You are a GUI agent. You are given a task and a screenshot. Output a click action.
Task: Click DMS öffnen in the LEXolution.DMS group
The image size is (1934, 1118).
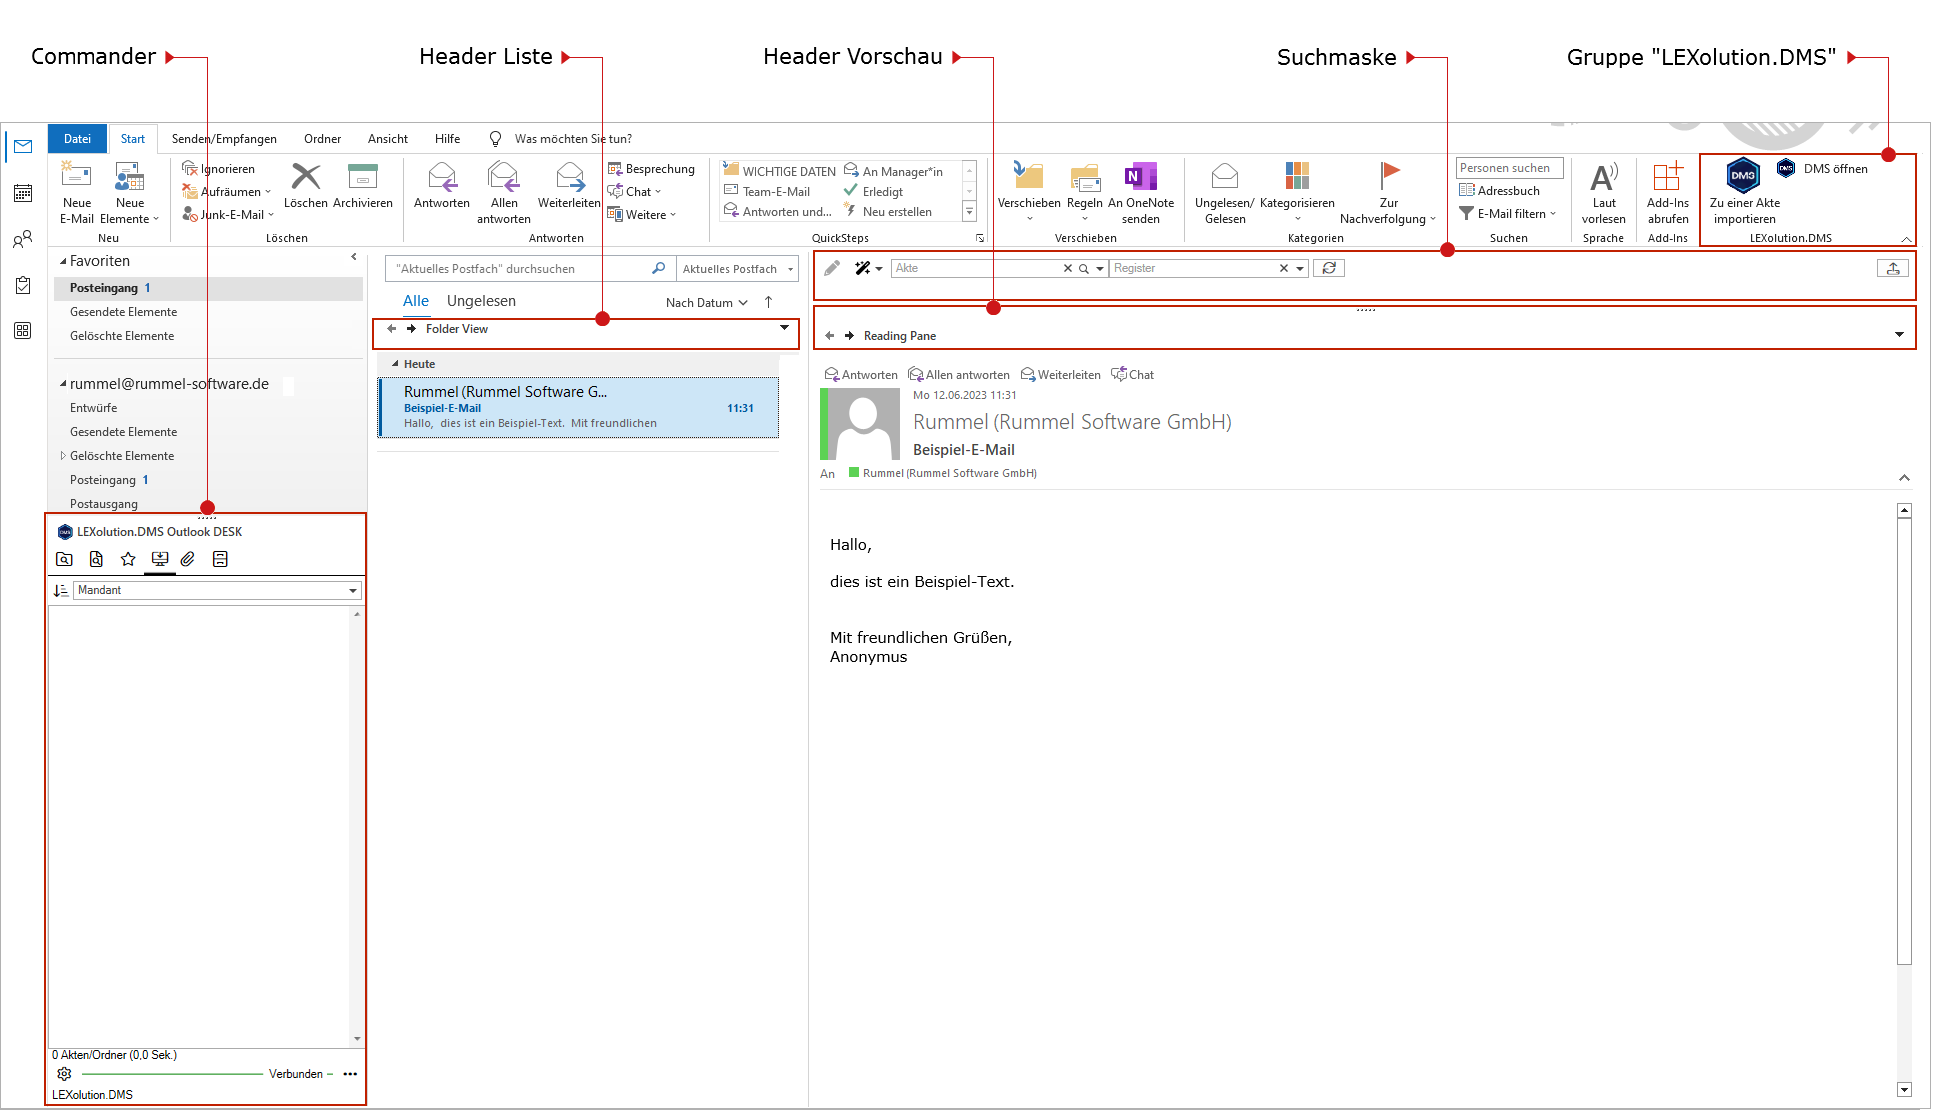click(1825, 169)
